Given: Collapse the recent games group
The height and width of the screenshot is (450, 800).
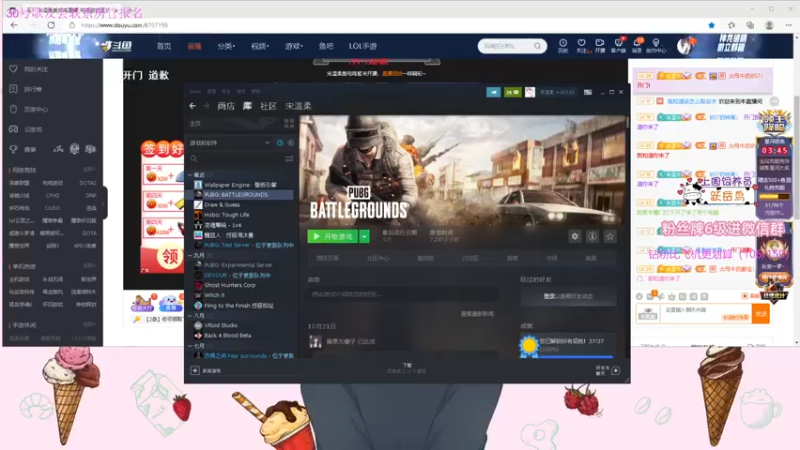Looking at the screenshot, I should pyautogui.click(x=191, y=174).
